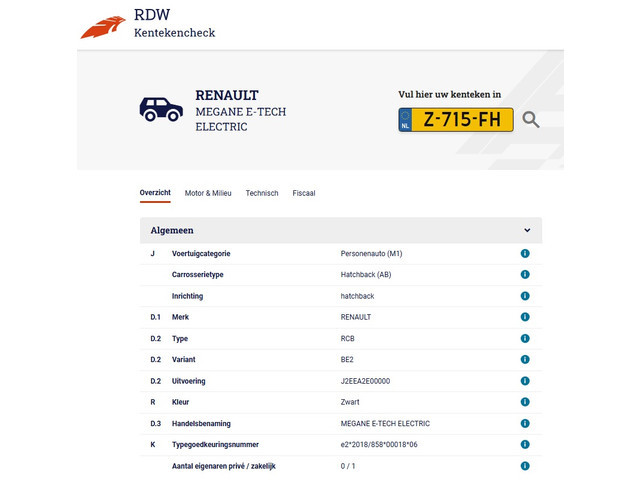640x480 pixels.
Task: Click the magnifying glass search icon
Action: (531, 120)
